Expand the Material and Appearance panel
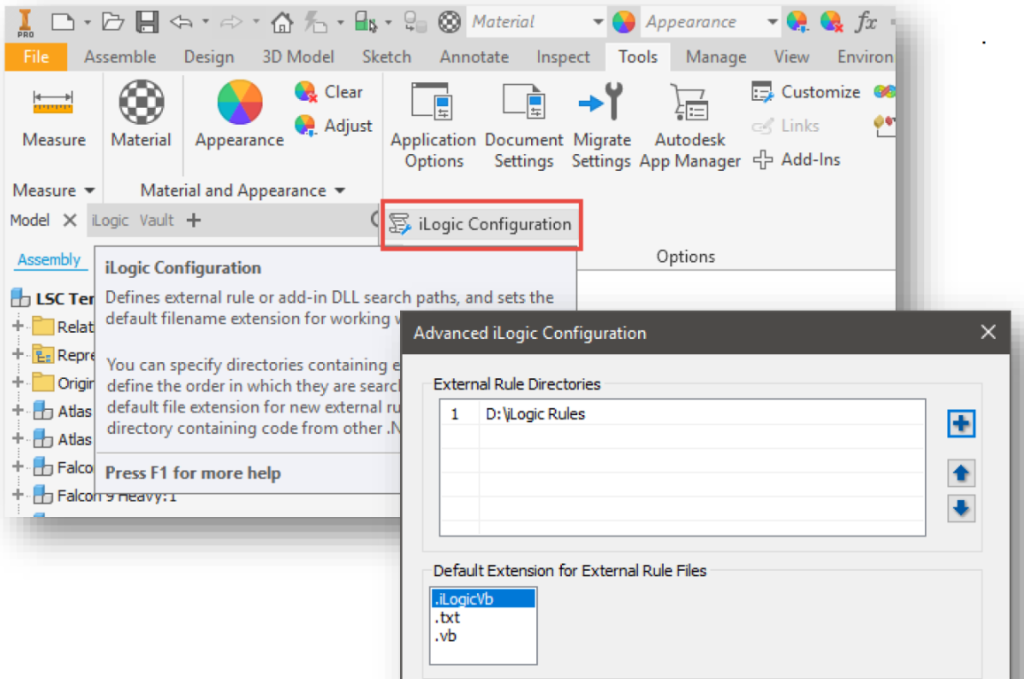 point(340,191)
